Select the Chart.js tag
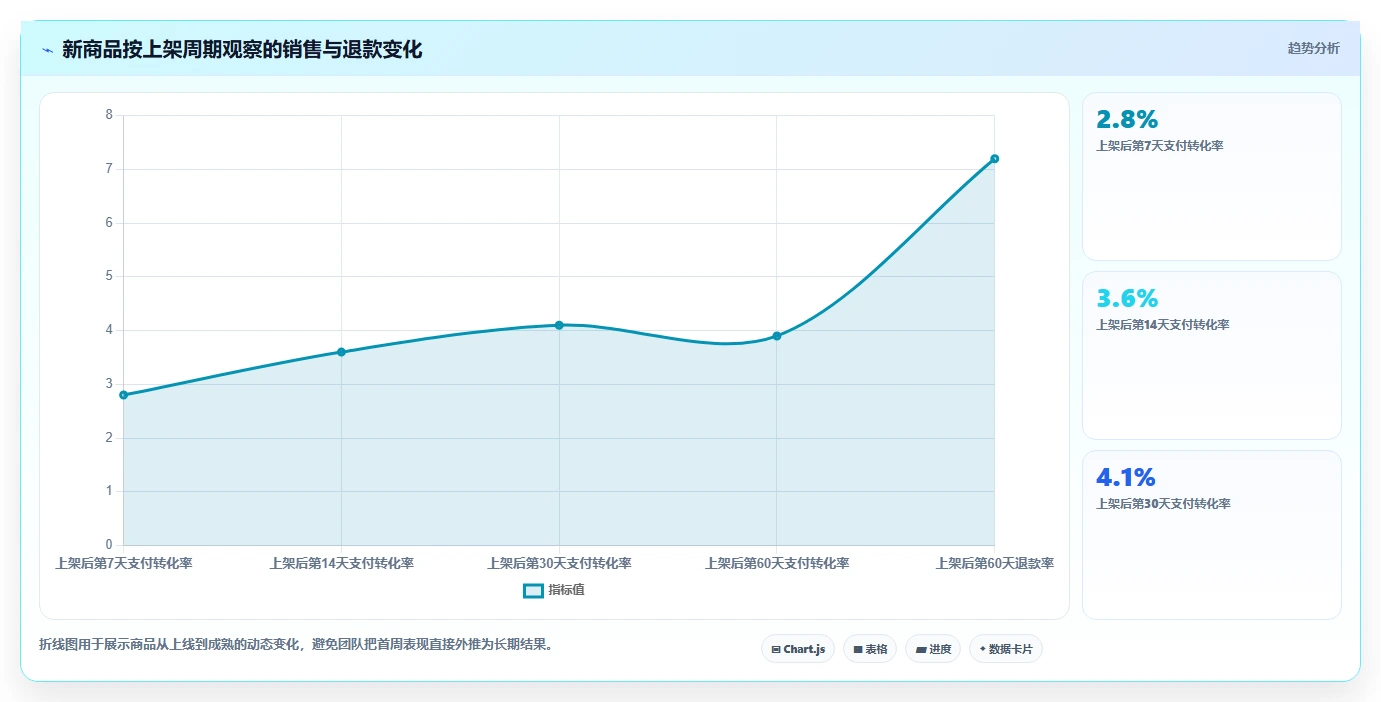Image resolution: width=1381 pixels, height=702 pixels. (798, 649)
